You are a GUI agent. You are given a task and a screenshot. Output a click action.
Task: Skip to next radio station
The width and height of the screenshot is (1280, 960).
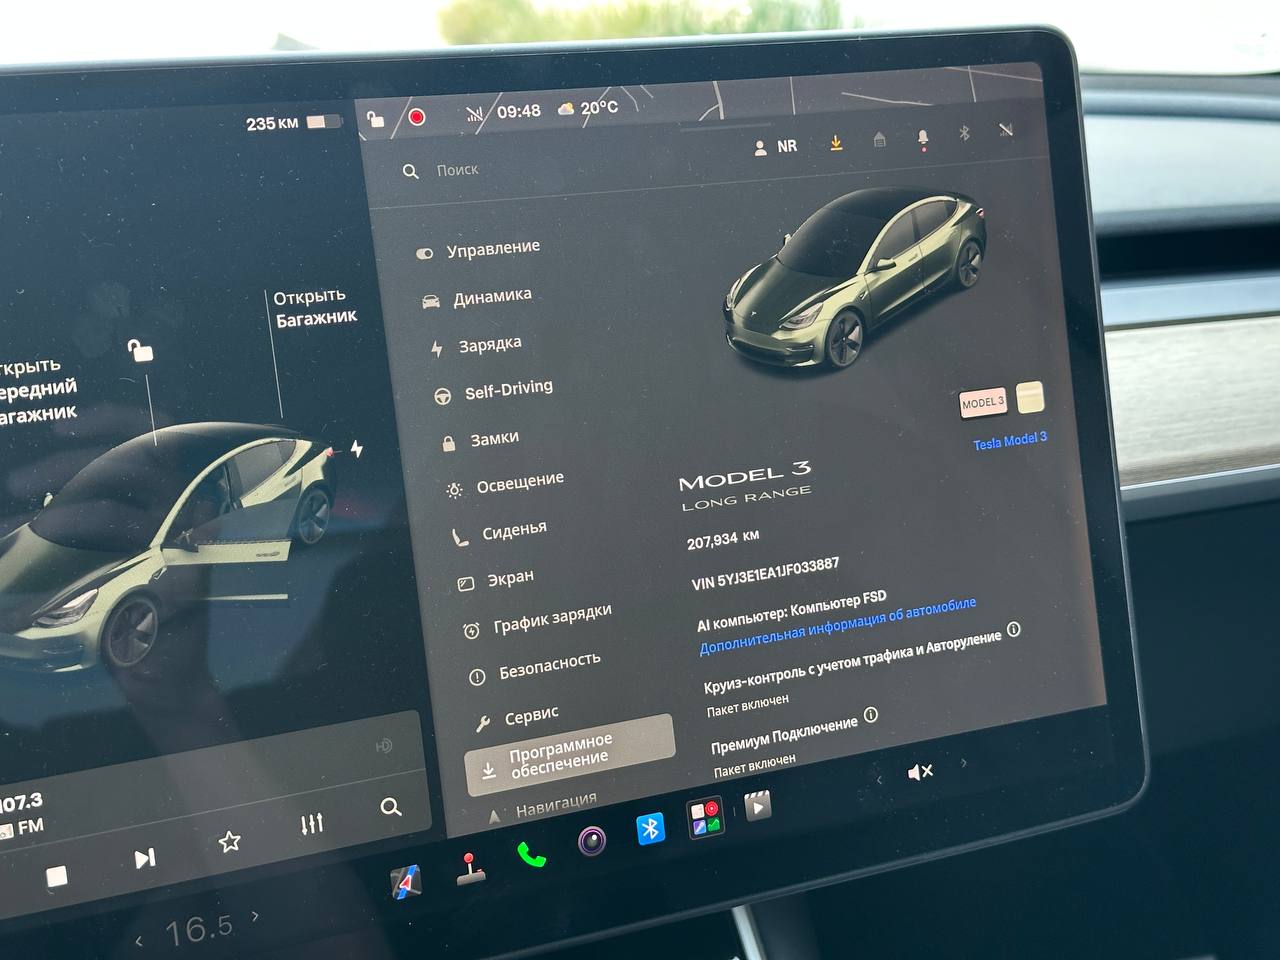coord(144,858)
